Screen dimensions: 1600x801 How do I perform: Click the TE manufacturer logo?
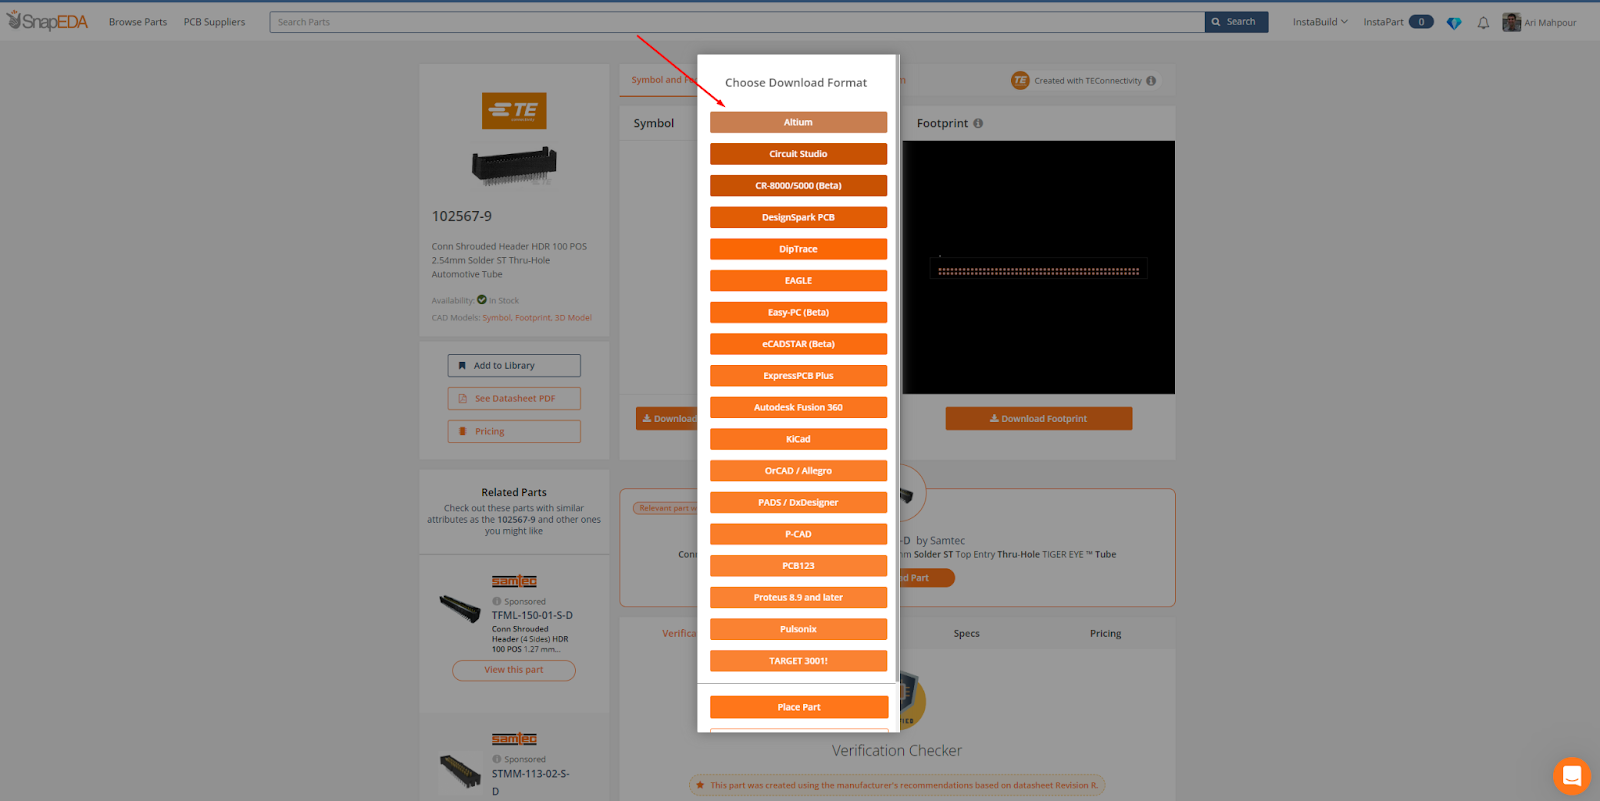point(514,110)
